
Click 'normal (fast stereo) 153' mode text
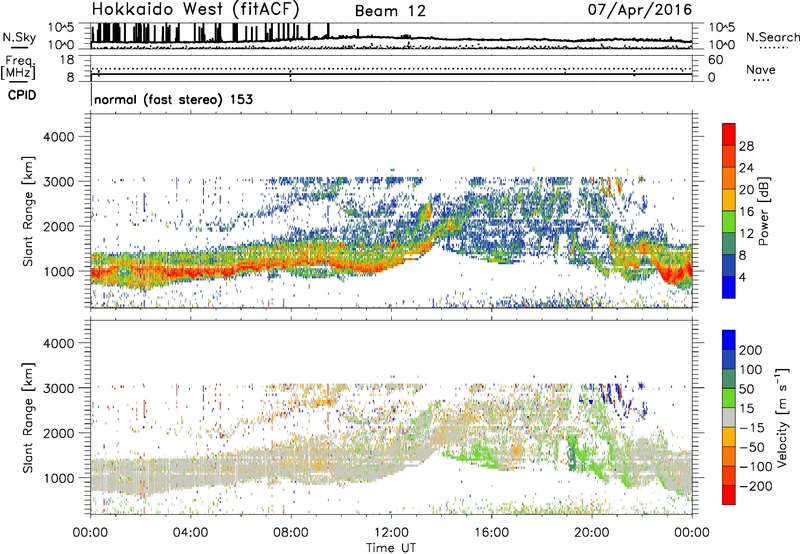click(x=173, y=99)
